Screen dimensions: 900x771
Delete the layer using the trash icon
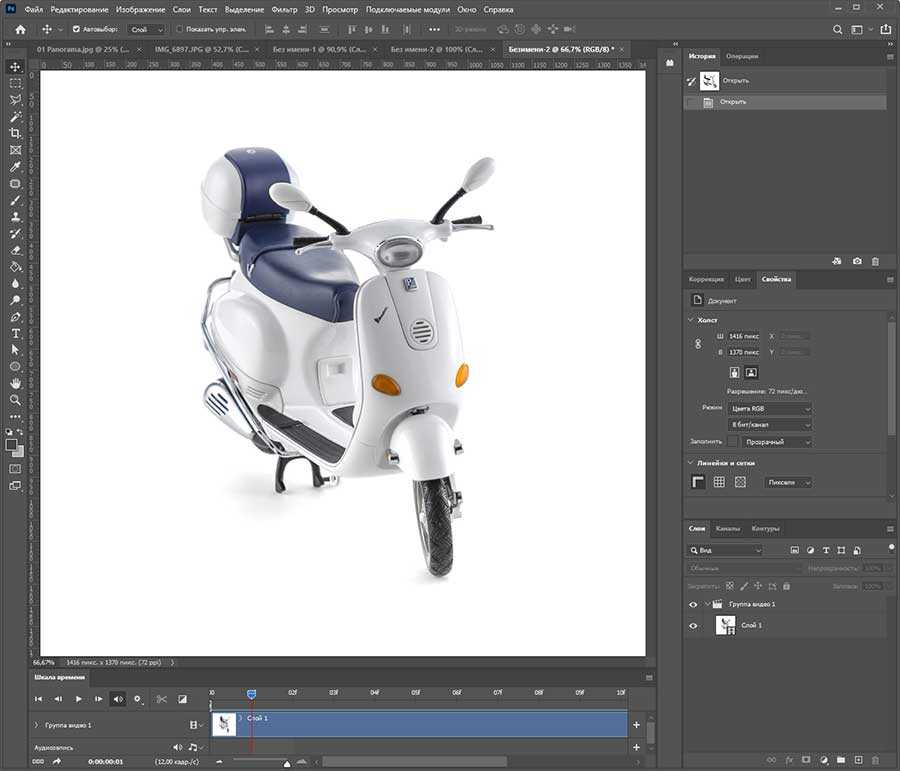pyautogui.click(x=875, y=760)
